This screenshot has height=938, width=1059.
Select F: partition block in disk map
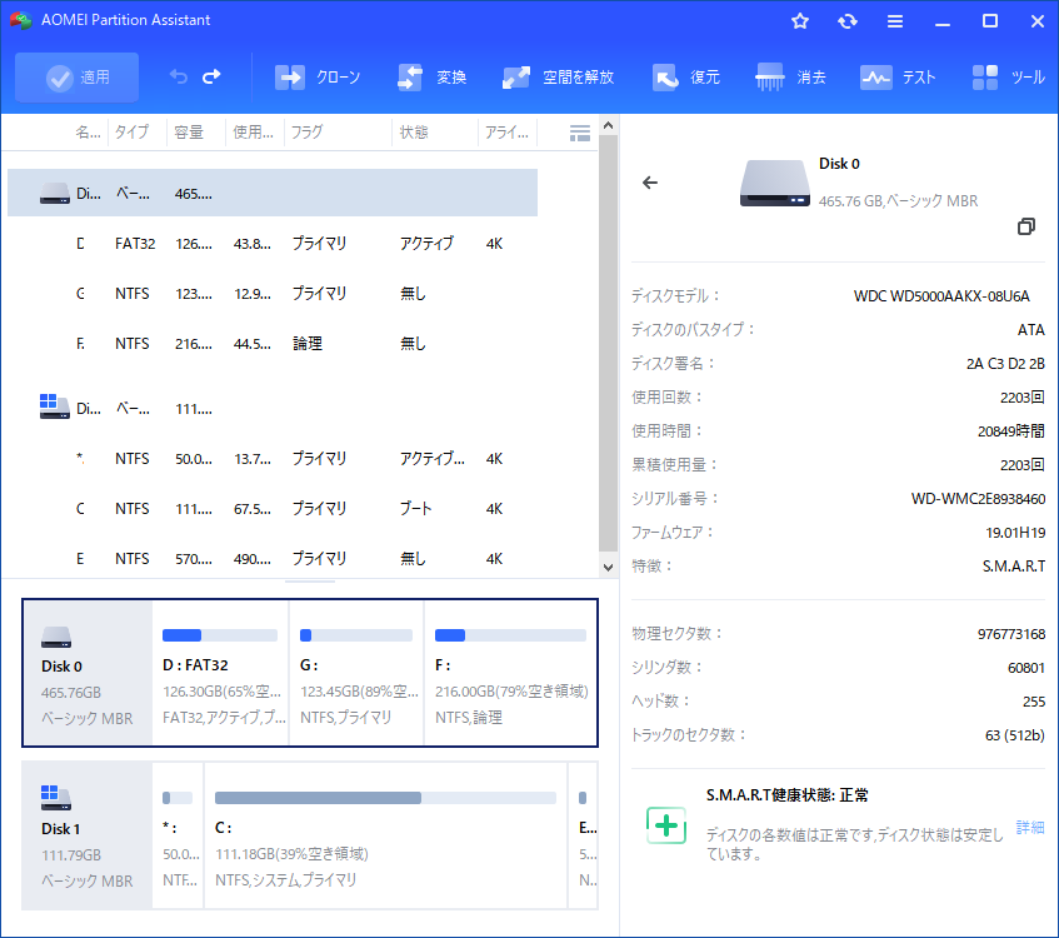[x=511, y=673]
